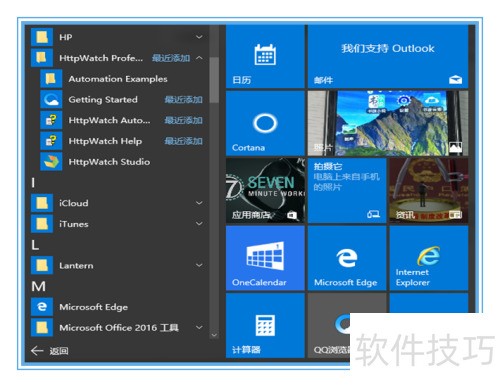Jump via the letter M header
This screenshot has width=500, height=387.
pyautogui.click(x=38, y=286)
